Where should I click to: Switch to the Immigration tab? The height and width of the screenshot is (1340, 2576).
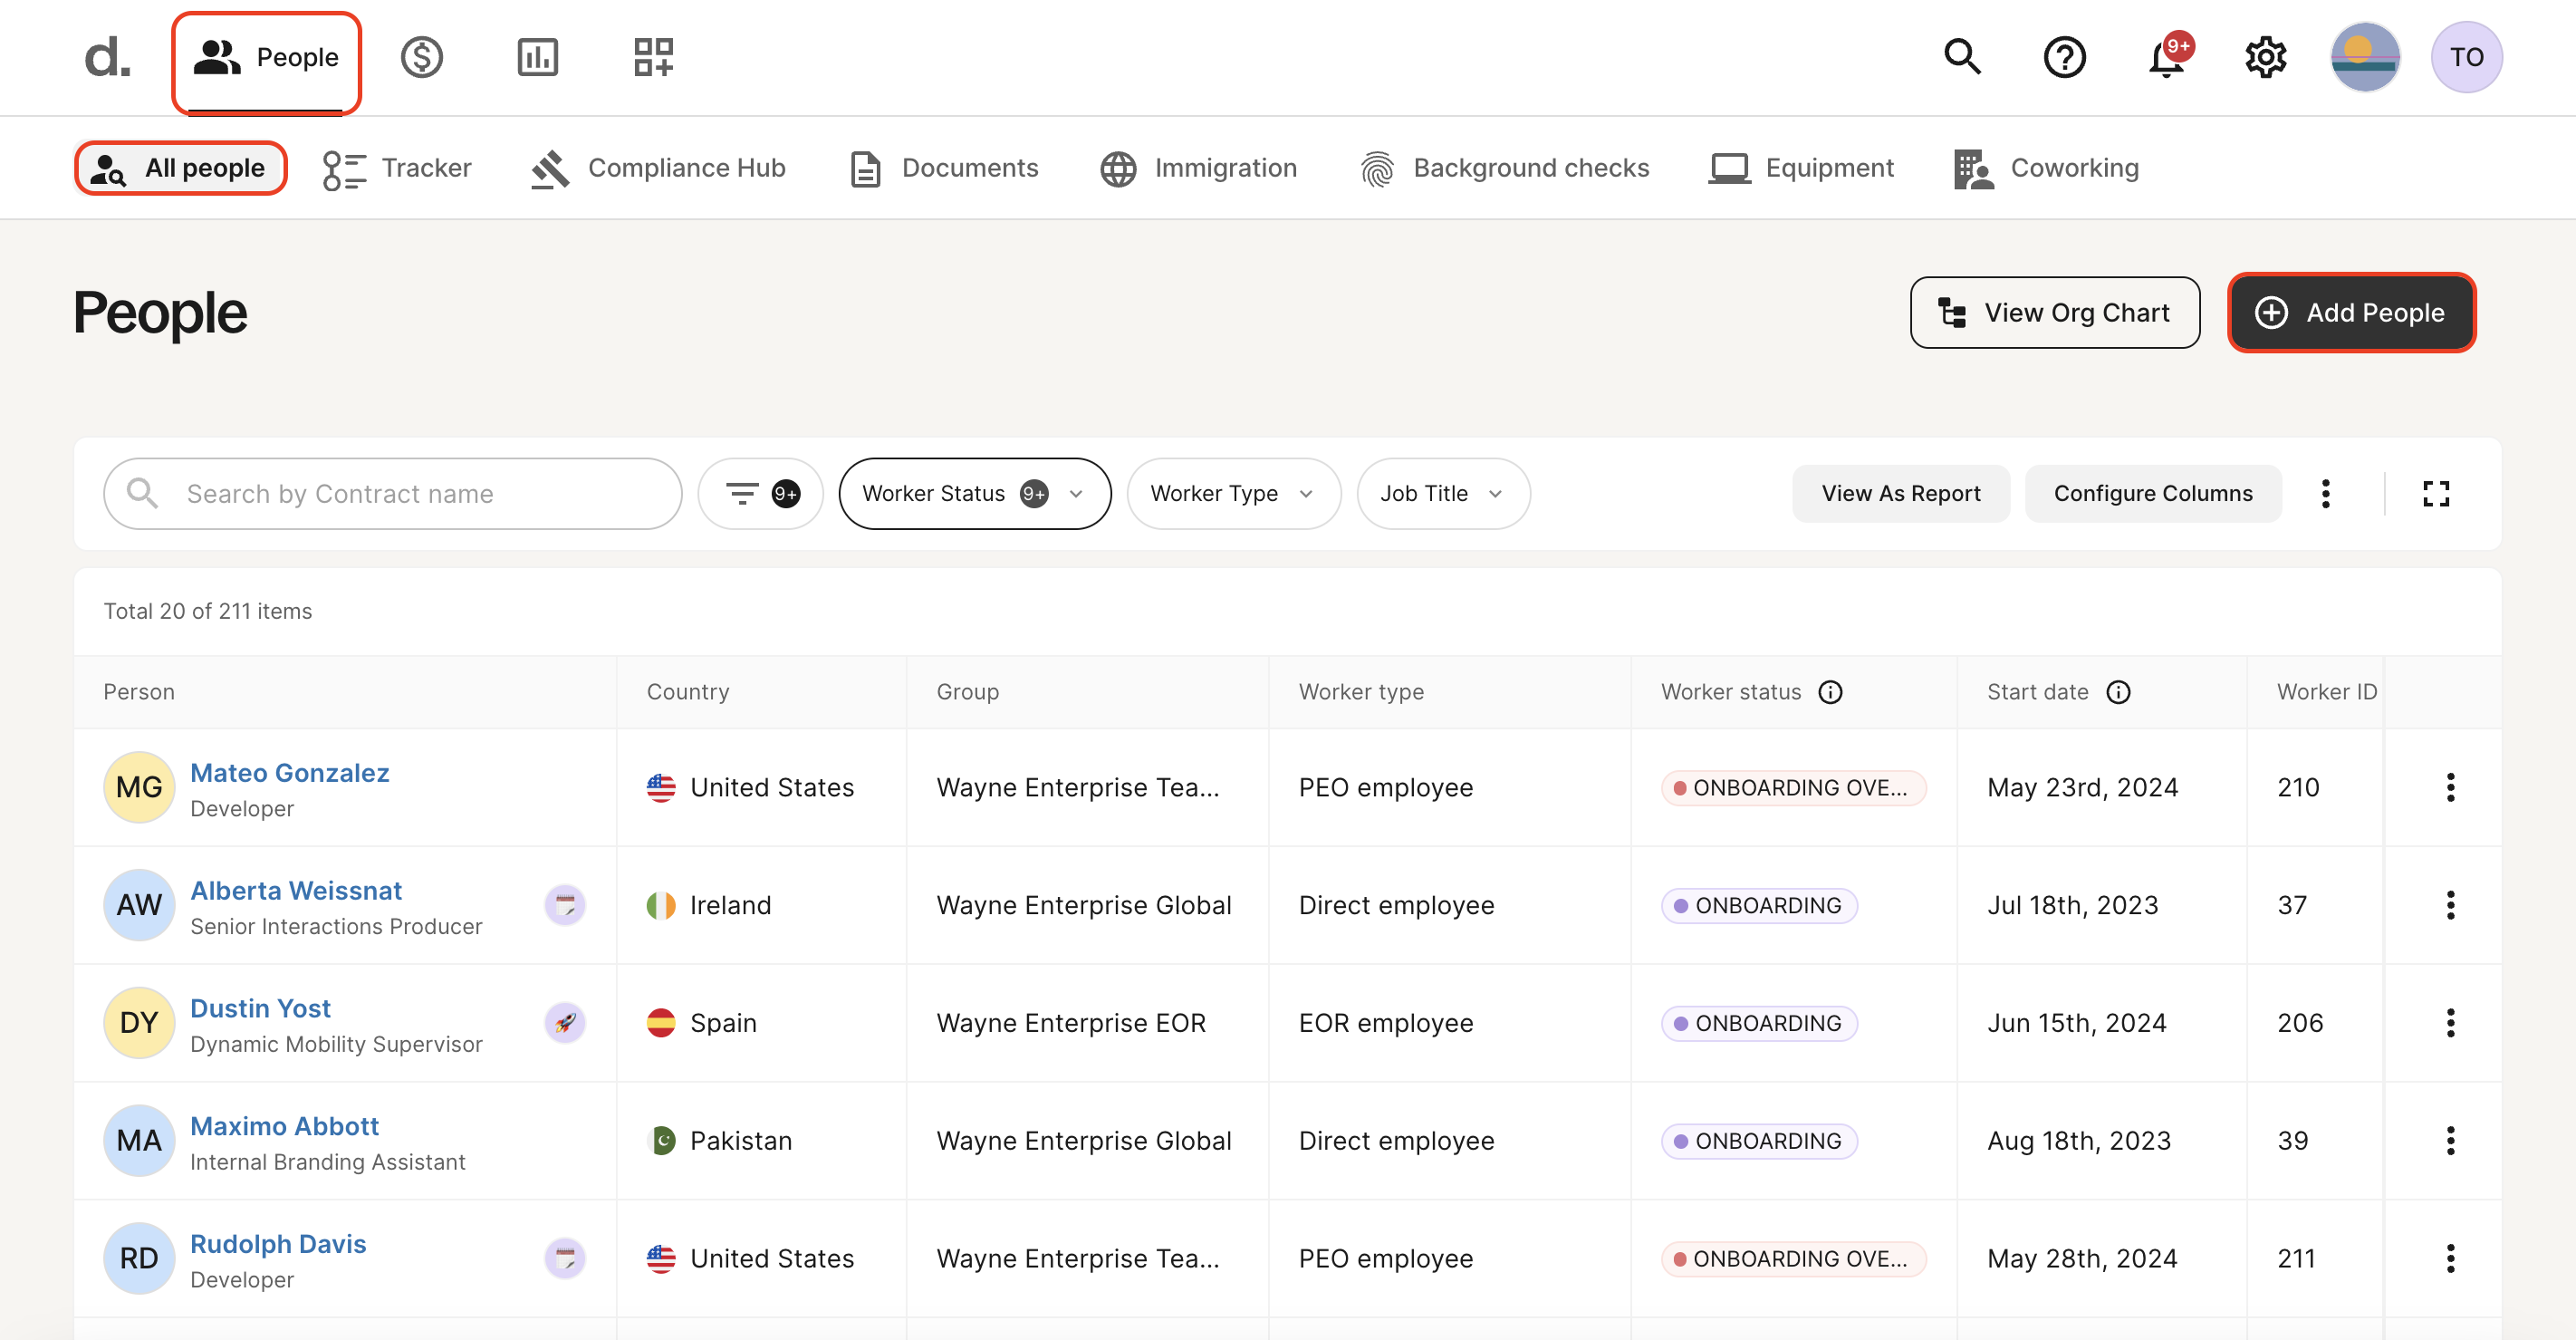[x=1198, y=168]
